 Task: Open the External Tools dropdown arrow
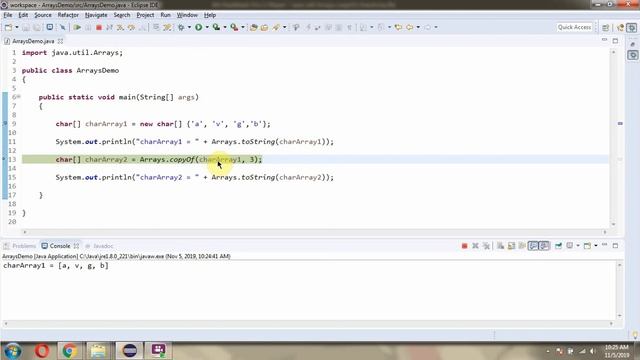pos(243,27)
